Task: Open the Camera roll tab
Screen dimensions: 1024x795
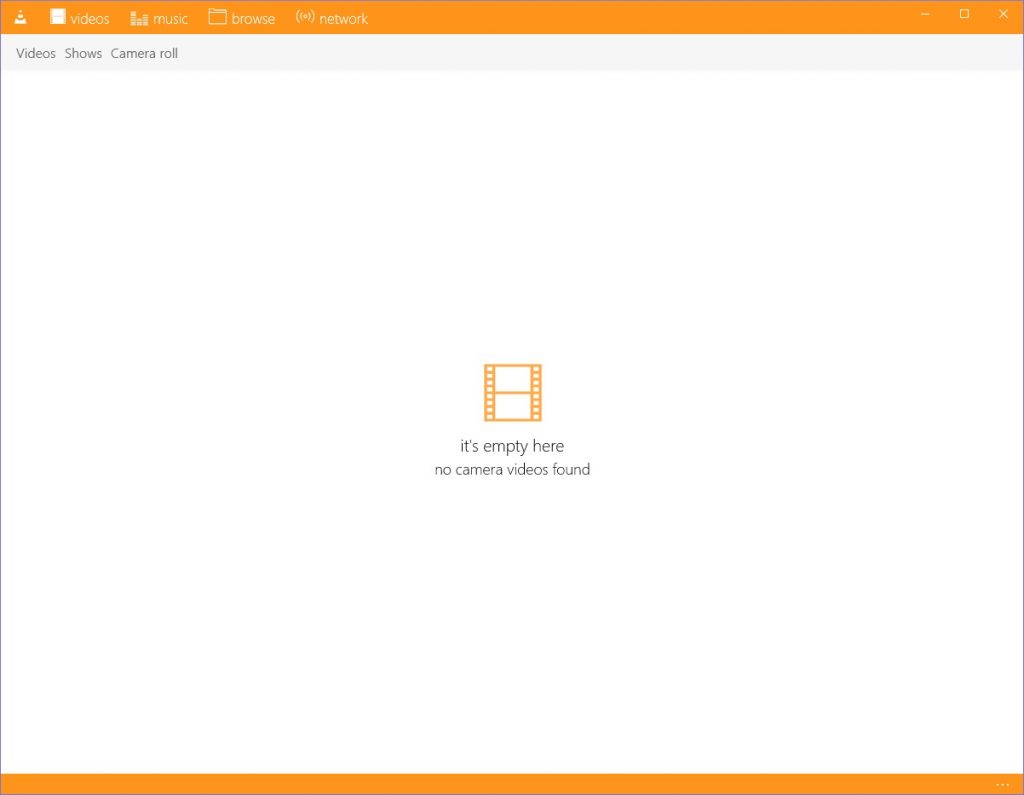Action: pos(143,53)
